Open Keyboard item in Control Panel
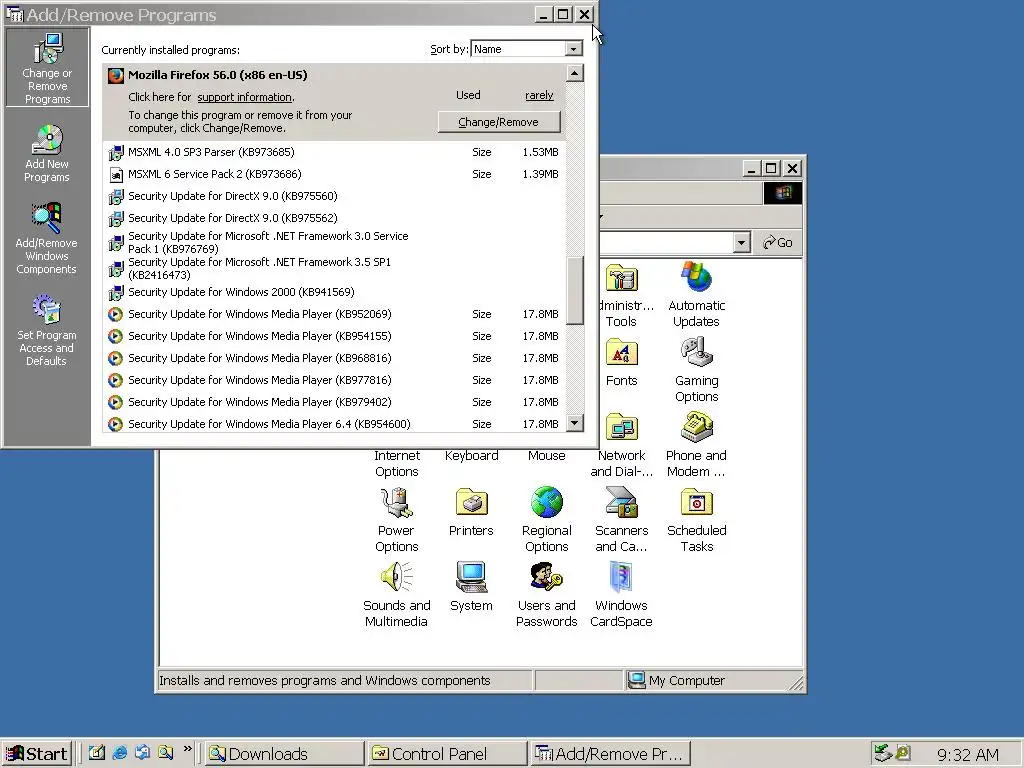The image size is (1024, 768). [x=472, y=456]
